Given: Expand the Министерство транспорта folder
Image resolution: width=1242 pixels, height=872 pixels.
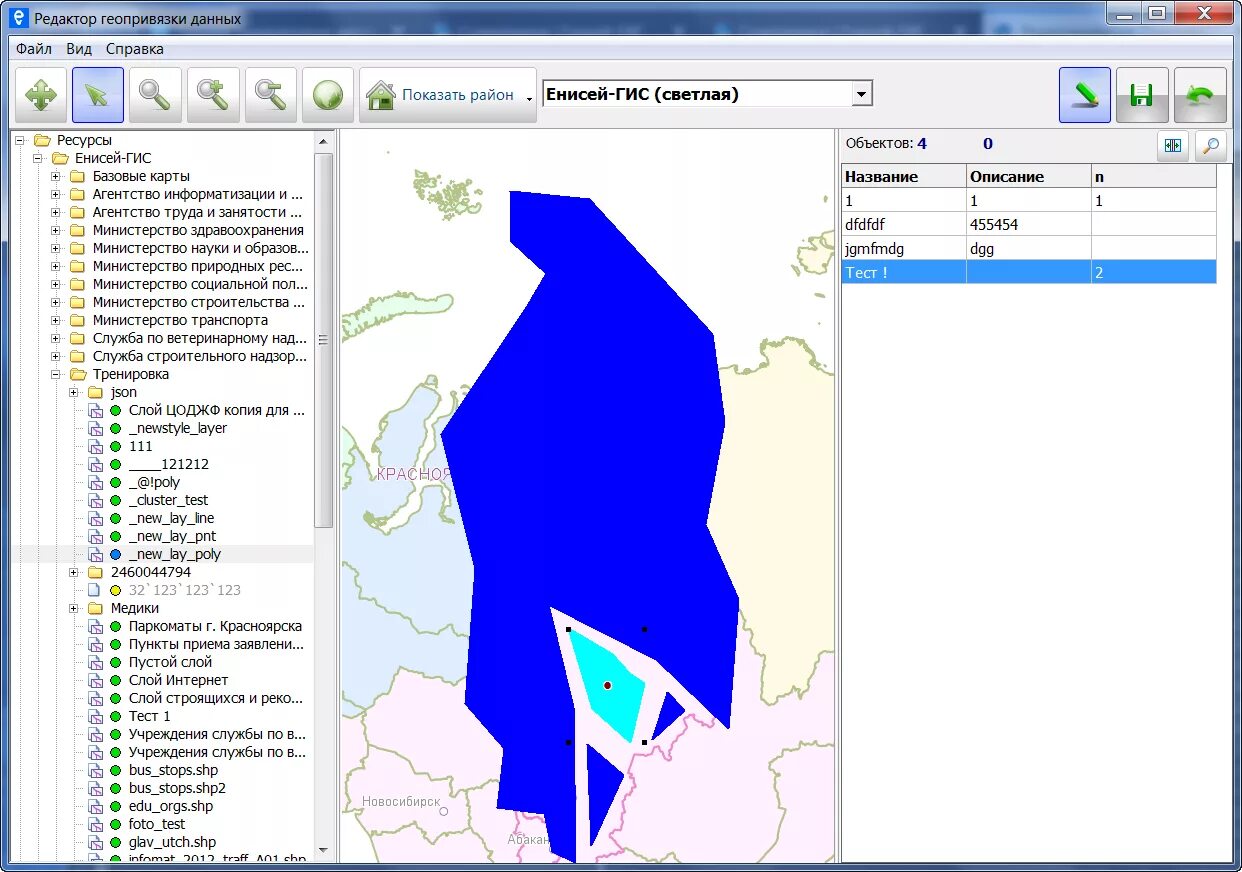Looking at the screenshot, I should point(56,320).
